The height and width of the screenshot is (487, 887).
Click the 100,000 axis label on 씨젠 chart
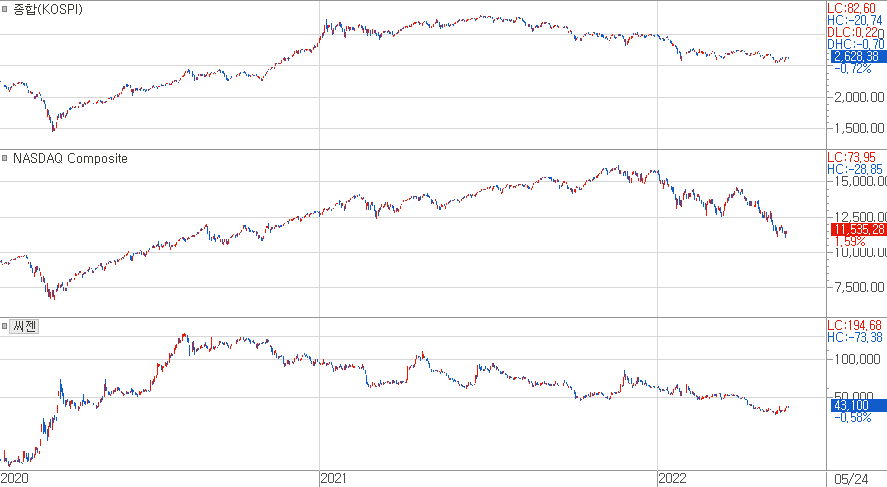tap(858, 359)
